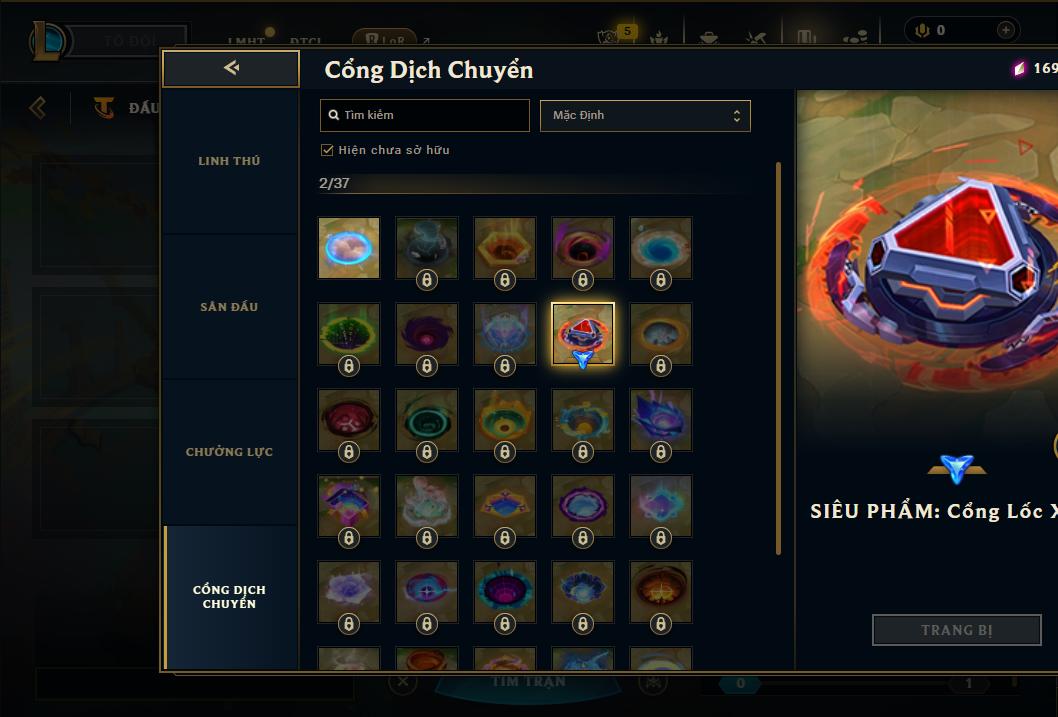Switch to the Chưởng Lực tab
The height and width of the screenshot is (717, 1058).
click(x=229, y=452)
